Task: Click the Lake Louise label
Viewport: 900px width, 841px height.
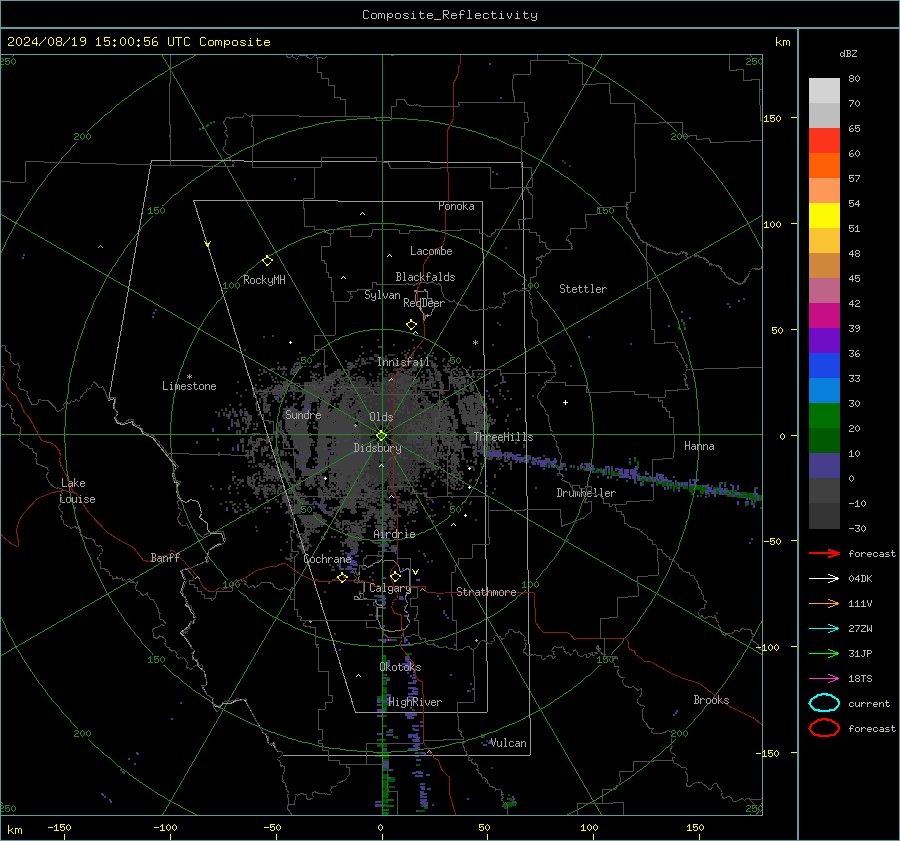Action: [78, 491]
